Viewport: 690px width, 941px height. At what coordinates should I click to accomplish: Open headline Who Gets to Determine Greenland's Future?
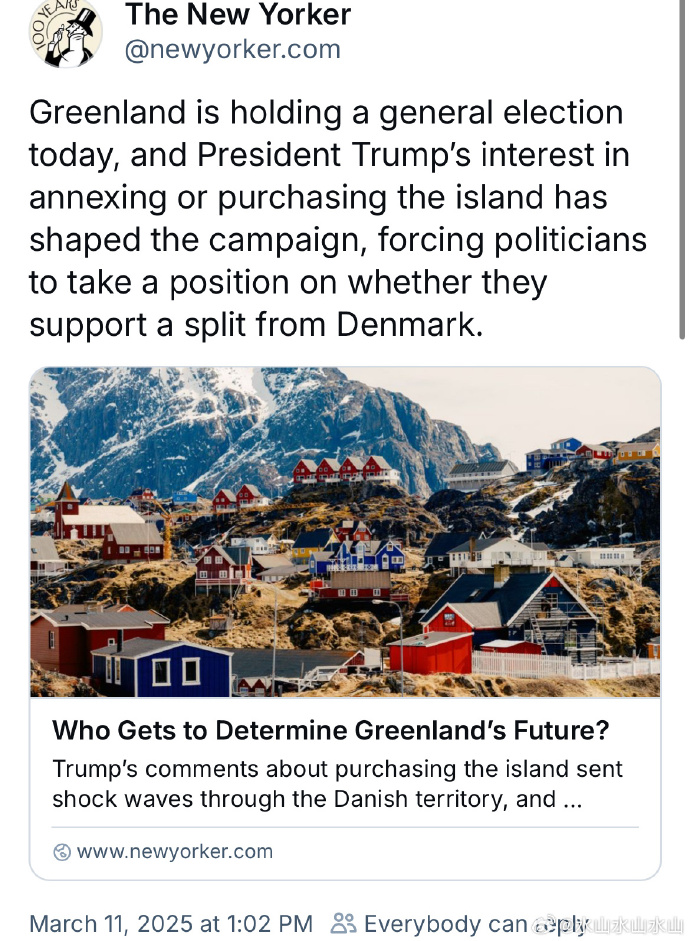coord(331,730)
